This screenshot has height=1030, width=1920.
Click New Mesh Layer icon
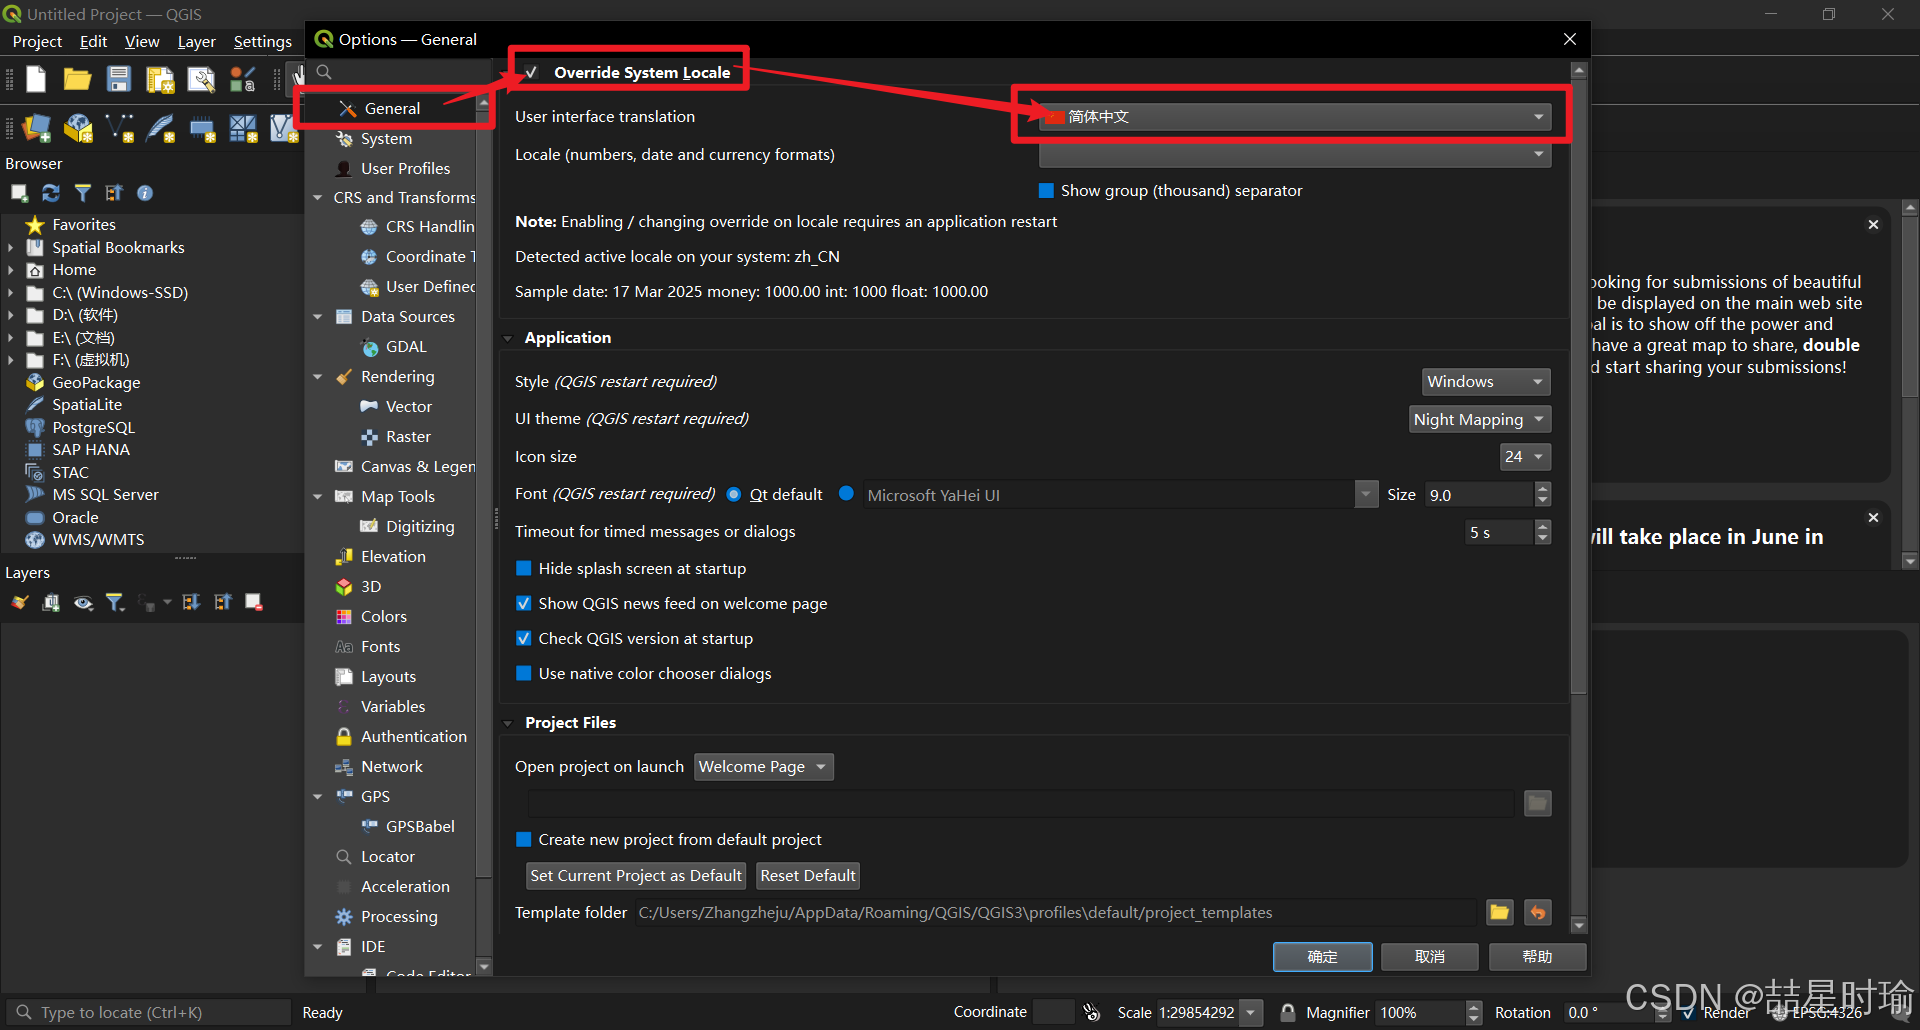click(243, 128)
